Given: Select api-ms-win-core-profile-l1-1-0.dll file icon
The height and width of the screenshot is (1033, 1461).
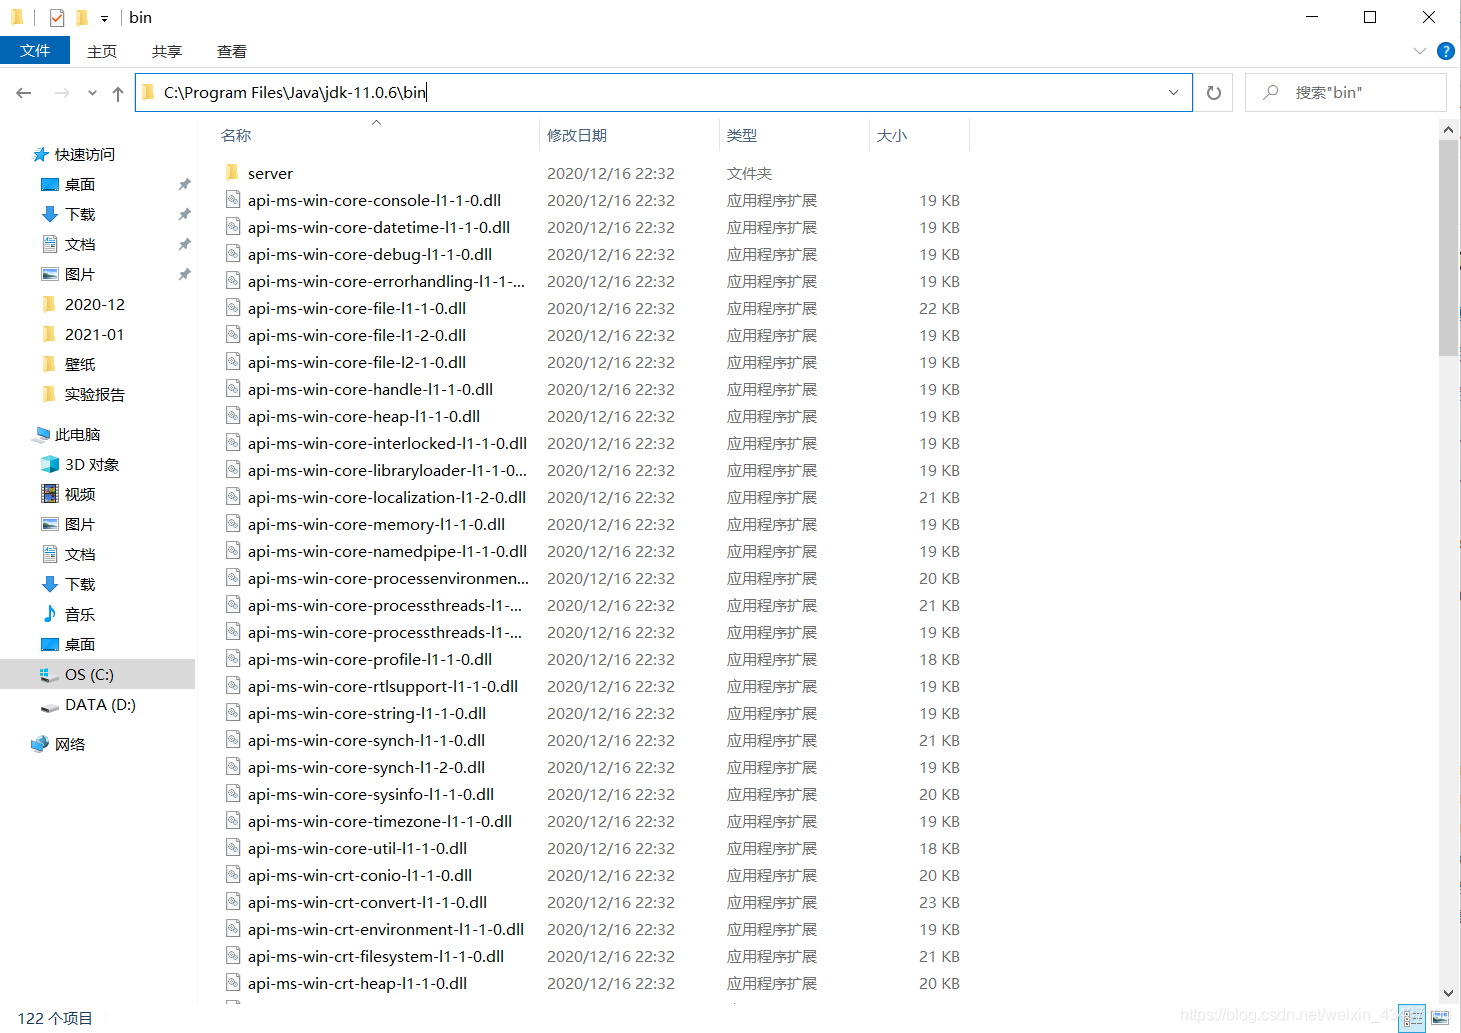Looking at the screenshot, I should click(232, 658).
